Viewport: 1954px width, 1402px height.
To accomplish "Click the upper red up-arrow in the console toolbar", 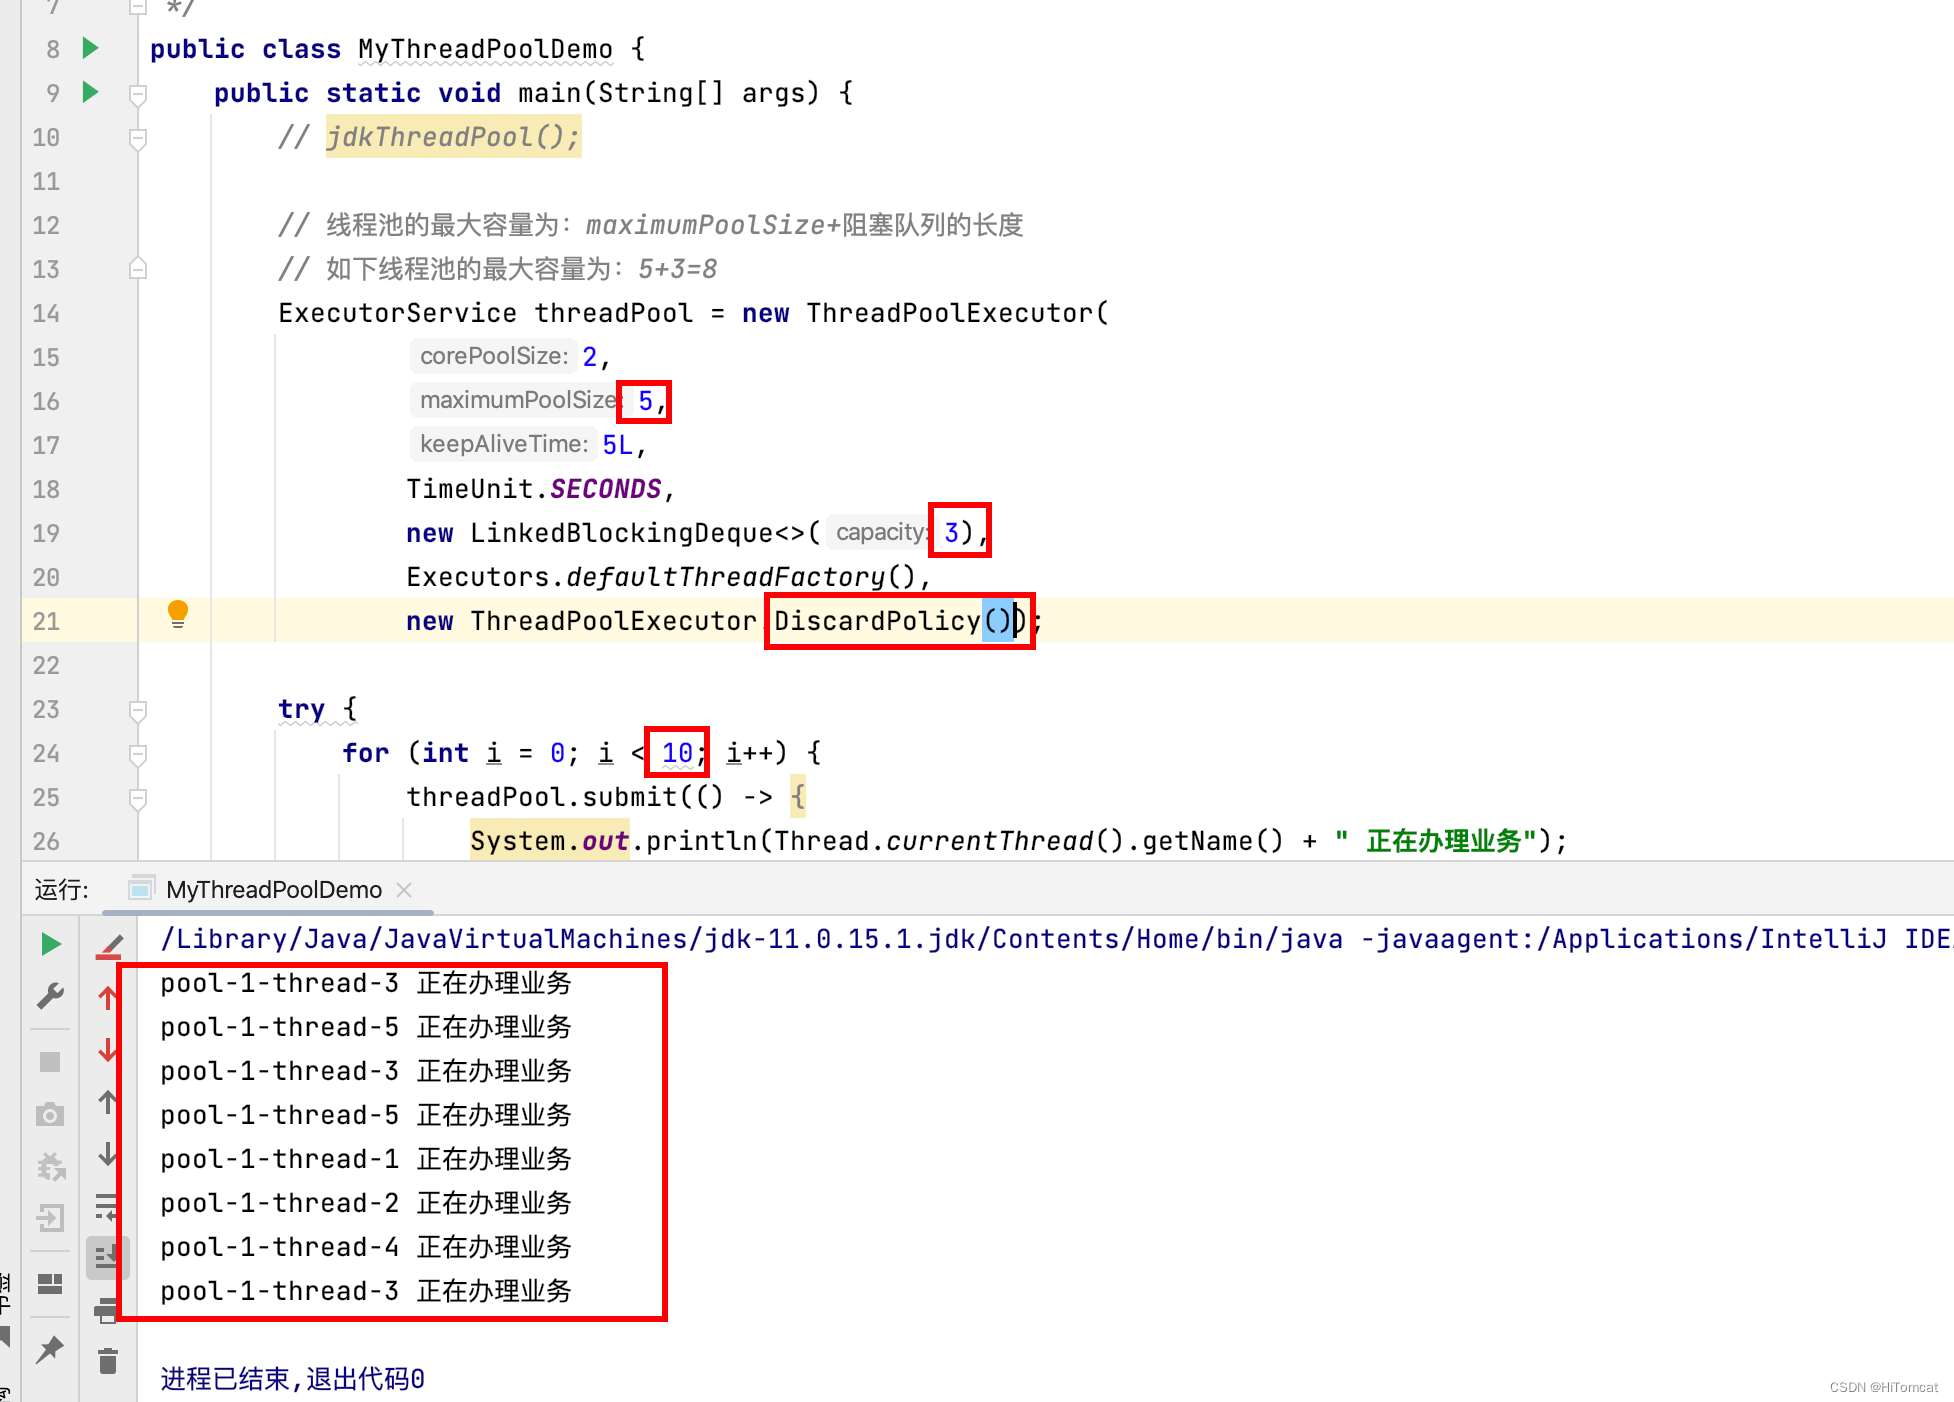I will click(108, 997).
